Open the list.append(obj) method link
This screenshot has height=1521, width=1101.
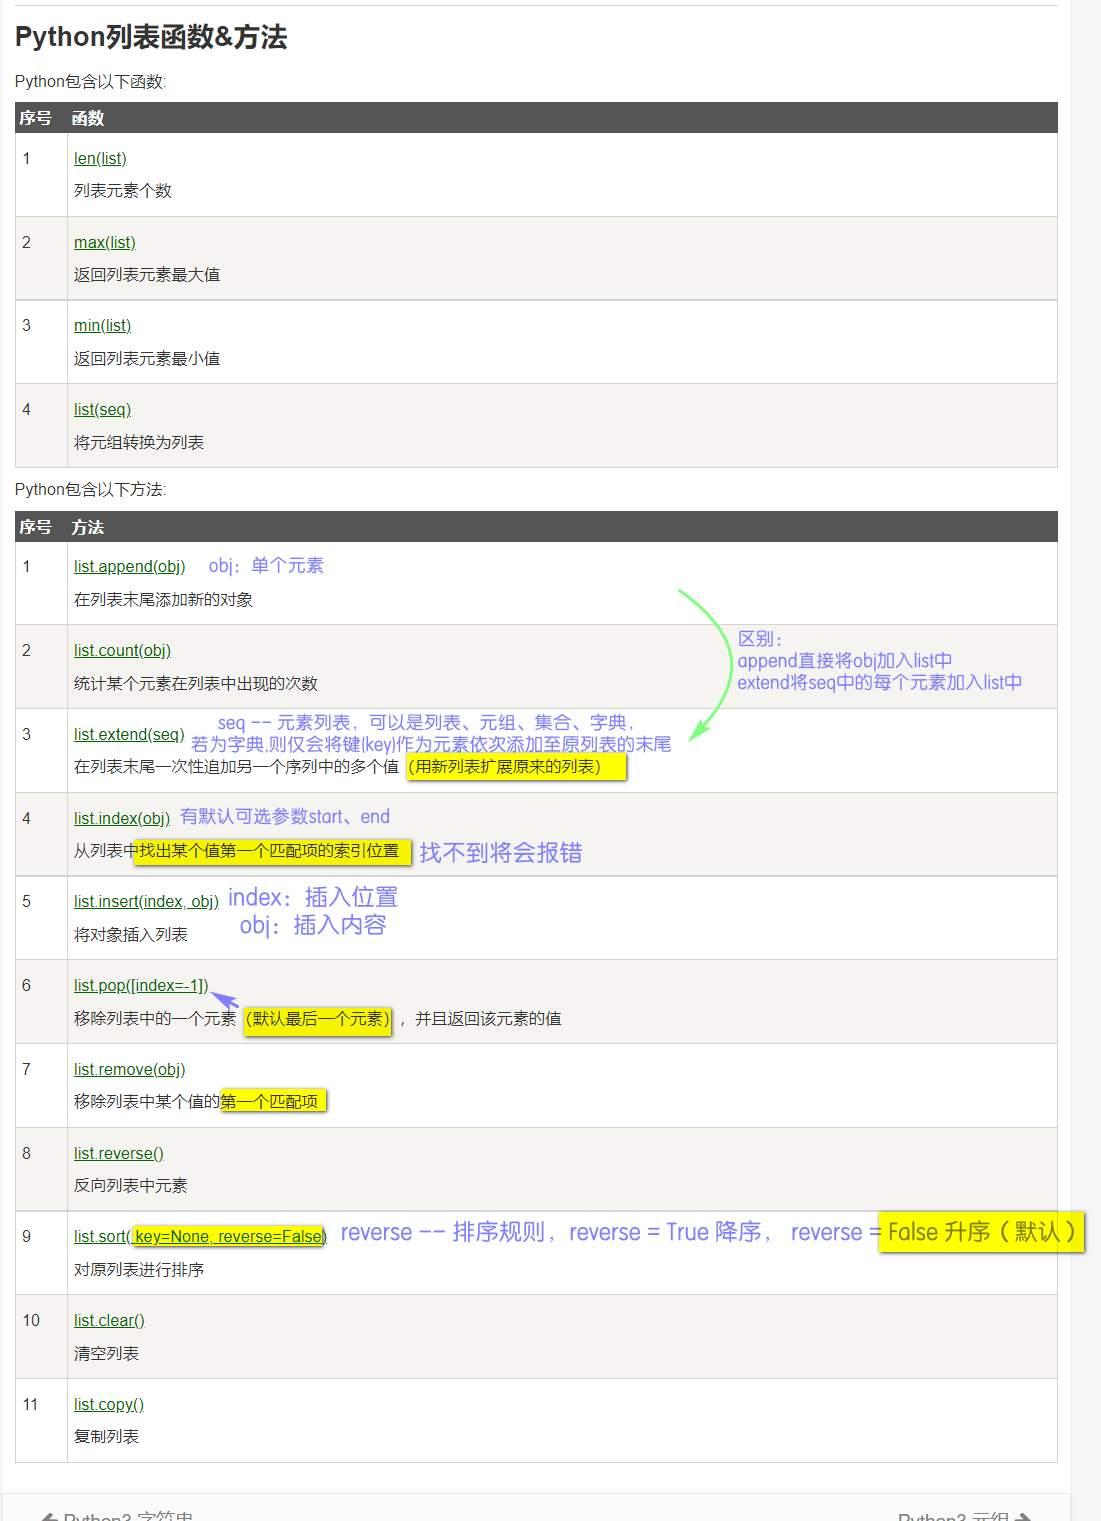click(130, 566)
